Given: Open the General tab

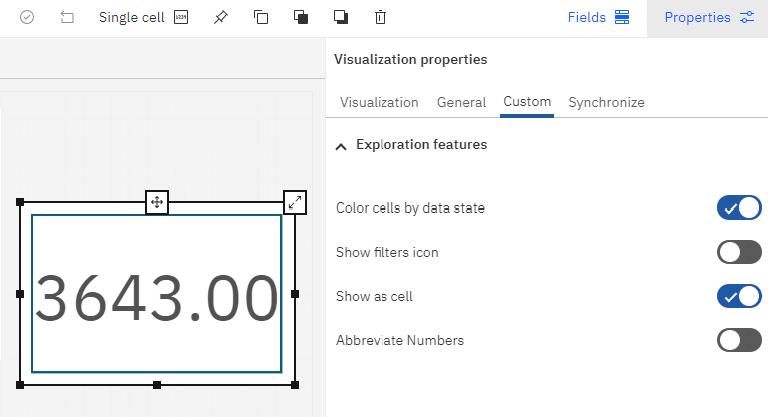Looking at the screenshot, I should (461, 102).
